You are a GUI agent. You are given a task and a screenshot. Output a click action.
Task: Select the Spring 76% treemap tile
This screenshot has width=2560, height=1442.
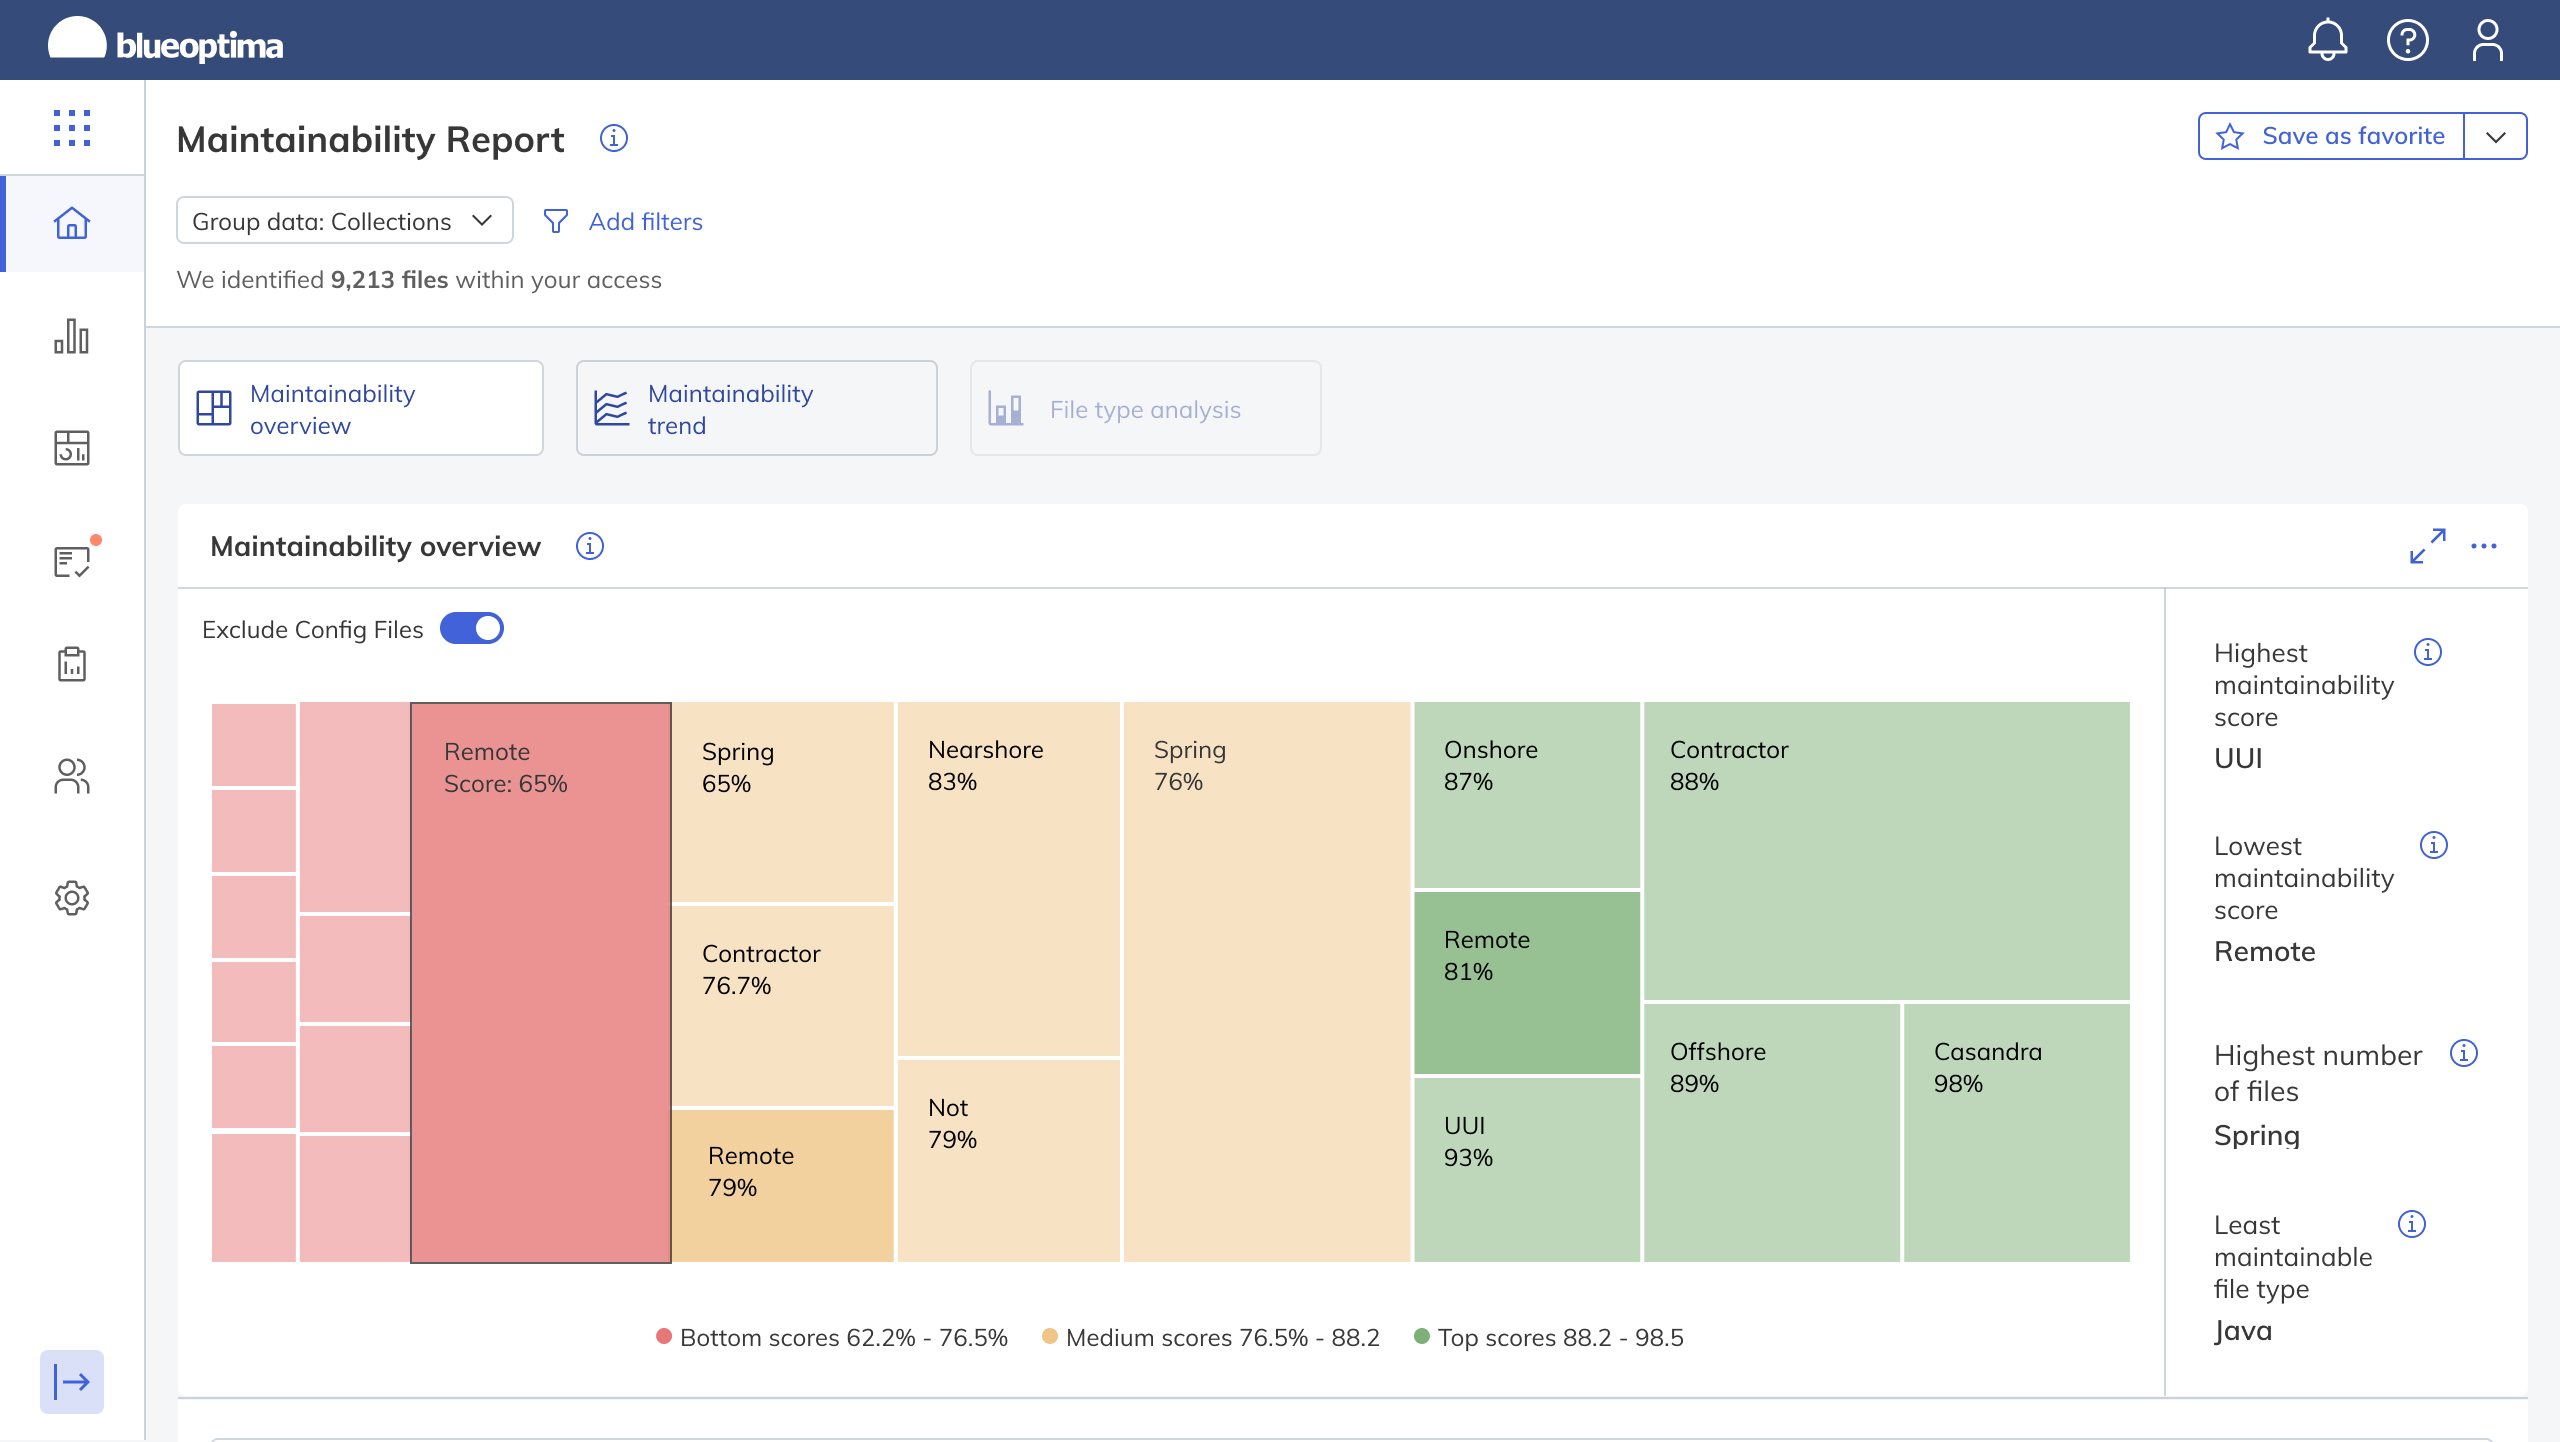tap(1267, 983)
